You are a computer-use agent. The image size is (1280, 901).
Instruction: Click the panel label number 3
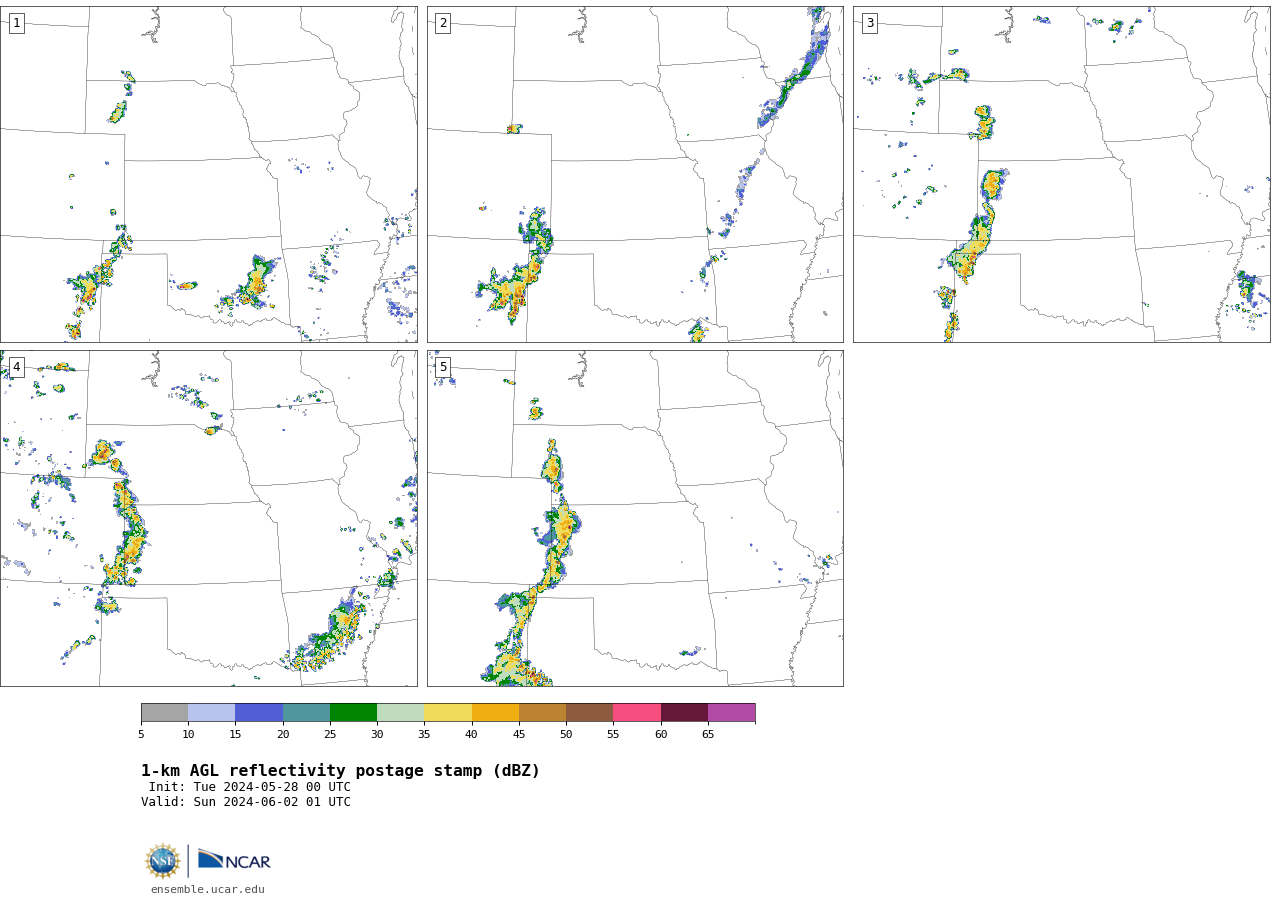870,23
